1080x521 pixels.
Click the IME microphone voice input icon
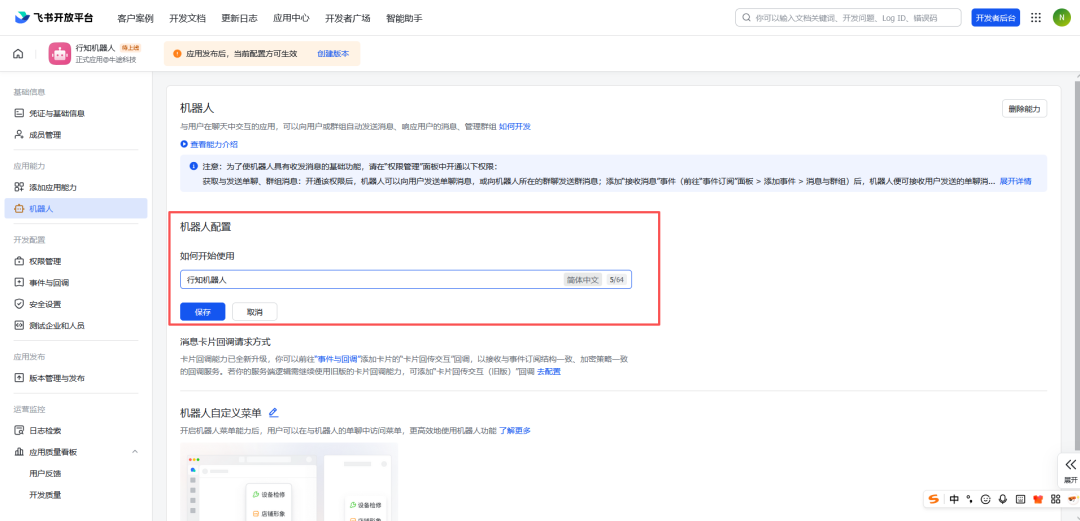pos(1003,499)
